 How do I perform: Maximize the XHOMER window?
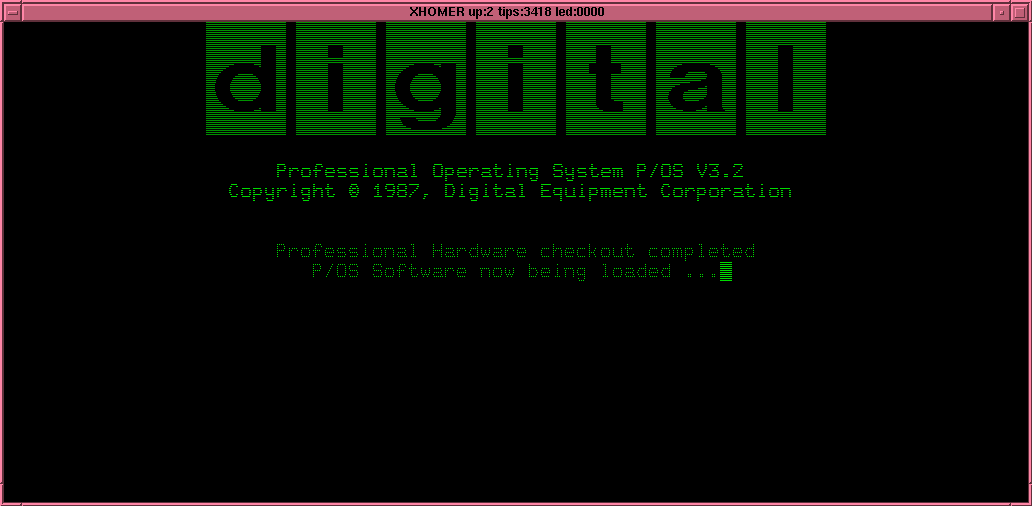tap(1019, 12)
